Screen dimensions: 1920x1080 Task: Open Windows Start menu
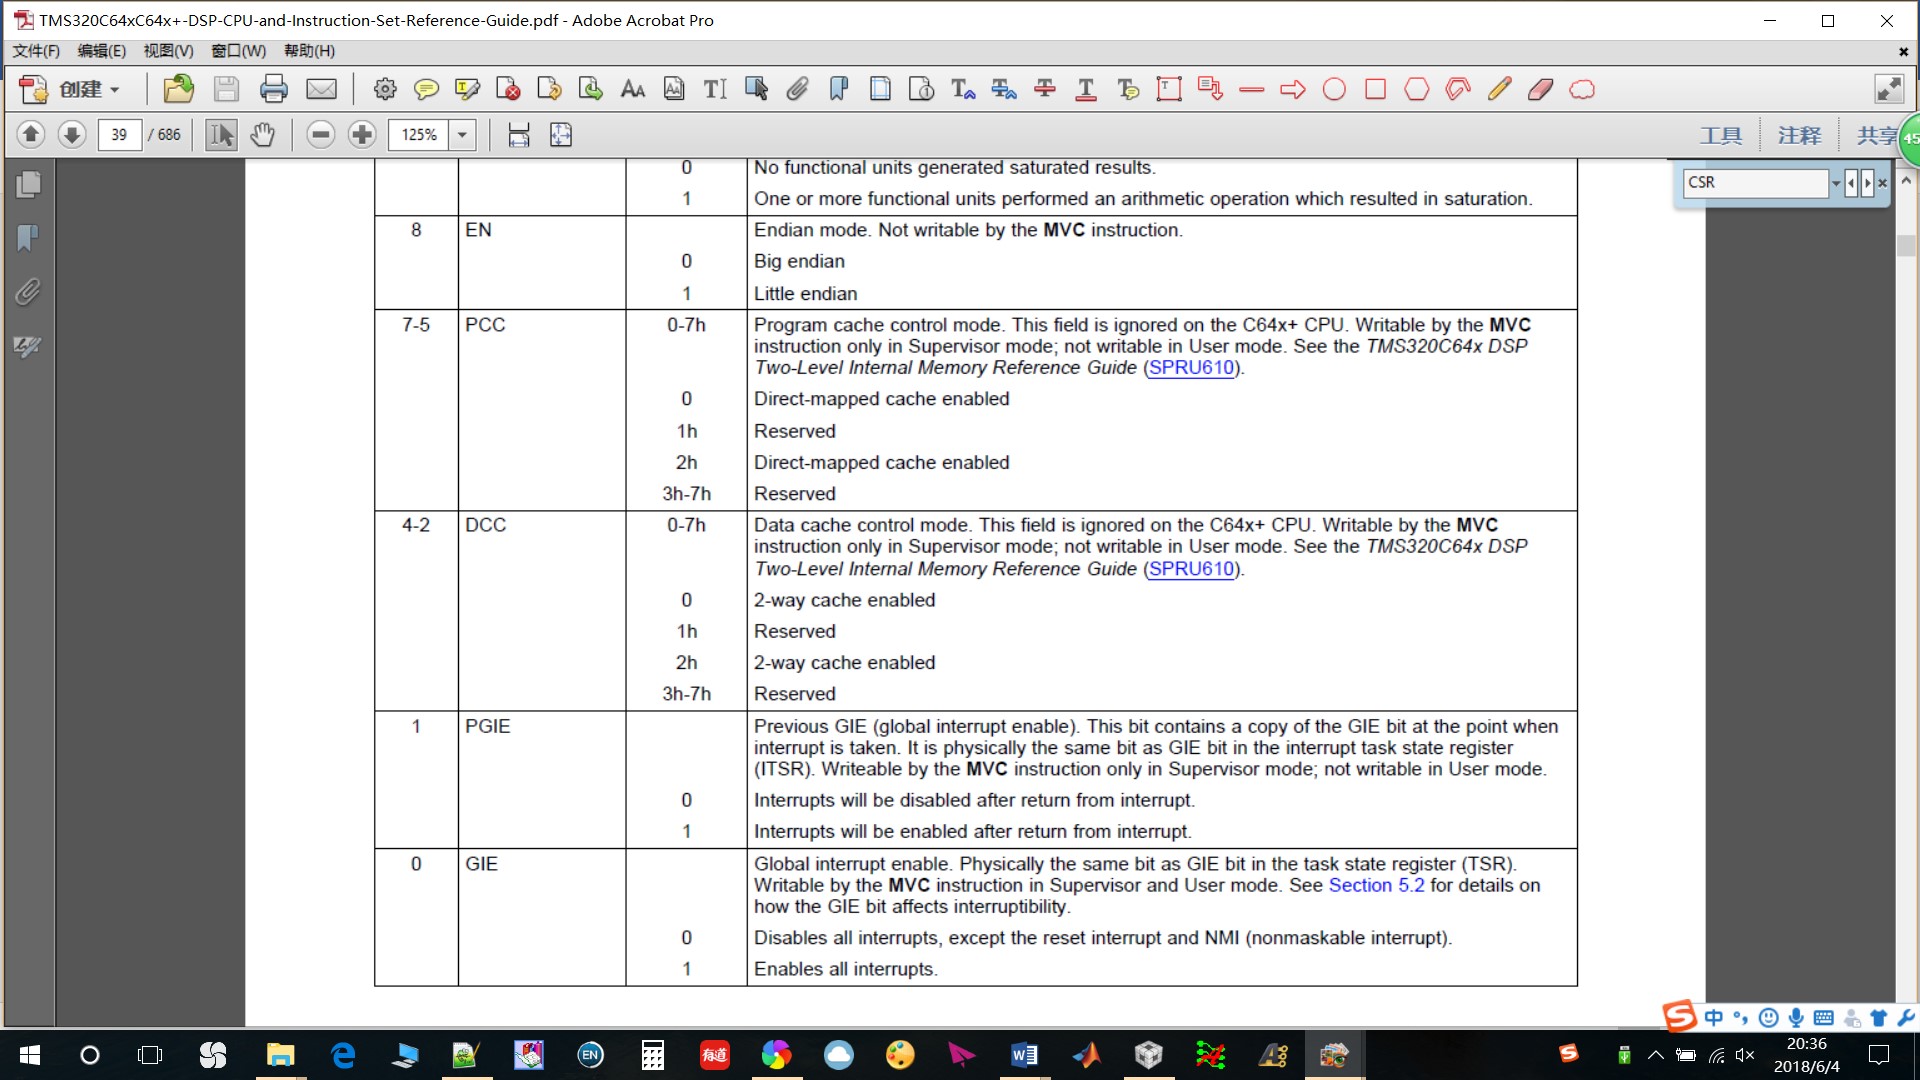[30, 1055]
